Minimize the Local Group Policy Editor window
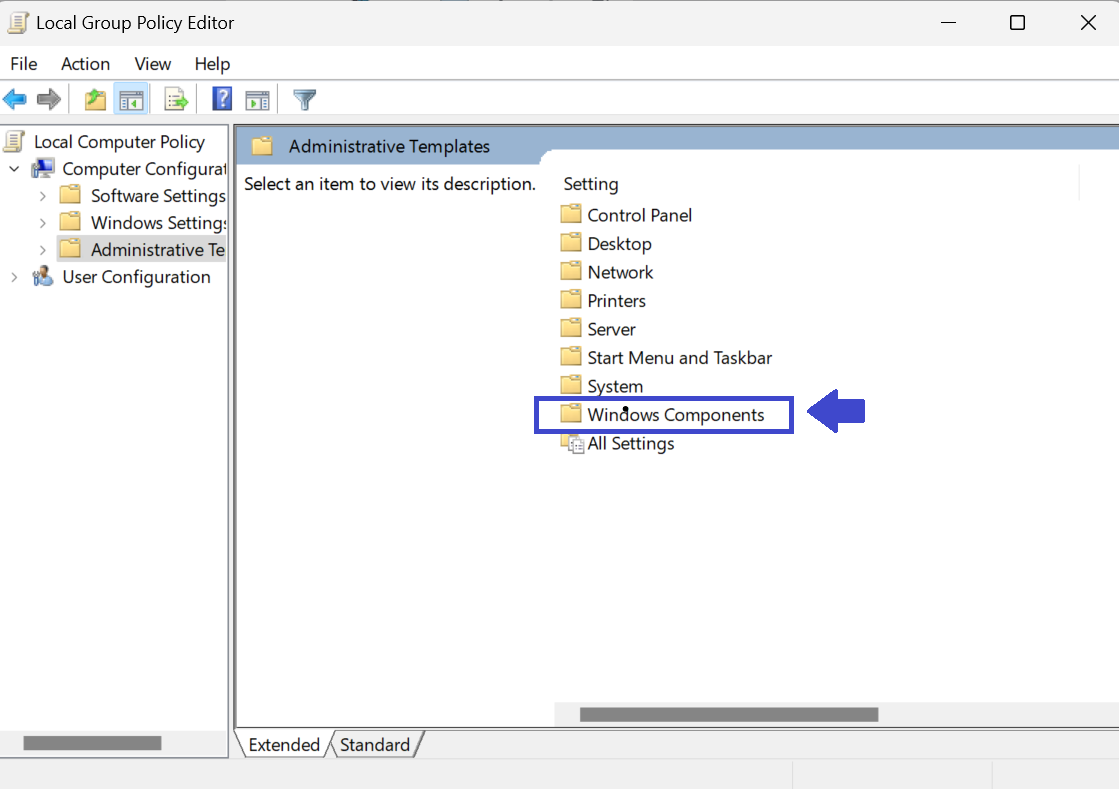Image resolution: width=1119 pixels, height=789 pixels. 948,23
